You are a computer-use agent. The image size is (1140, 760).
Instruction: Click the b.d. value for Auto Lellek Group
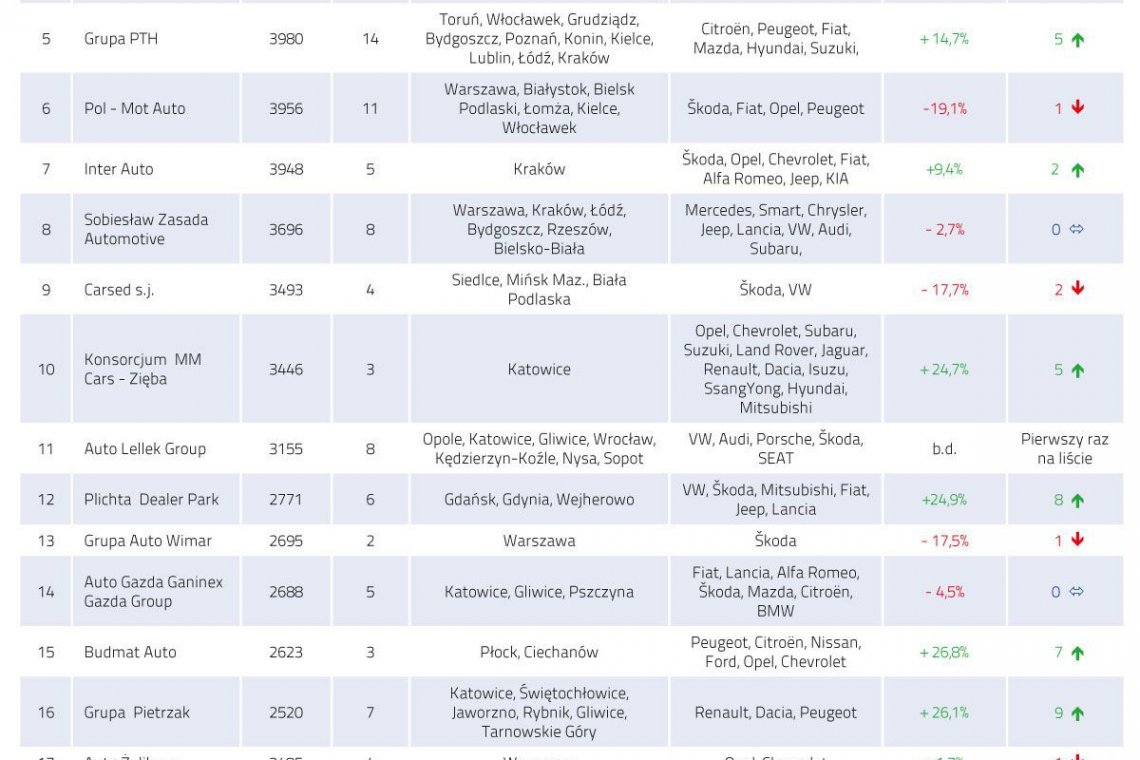tap(944, 449)
